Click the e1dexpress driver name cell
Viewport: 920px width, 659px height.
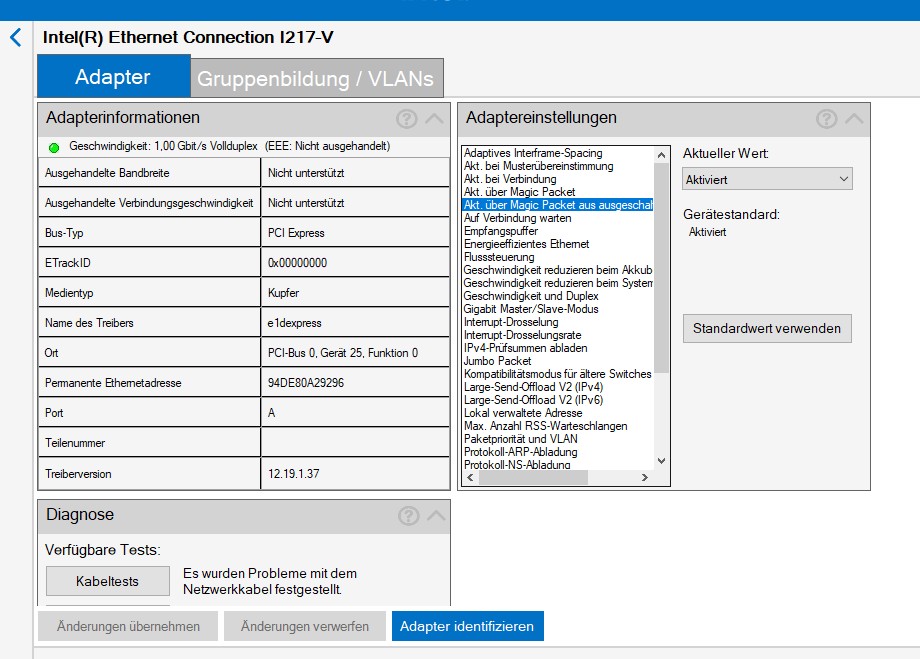tap(355, 323)
